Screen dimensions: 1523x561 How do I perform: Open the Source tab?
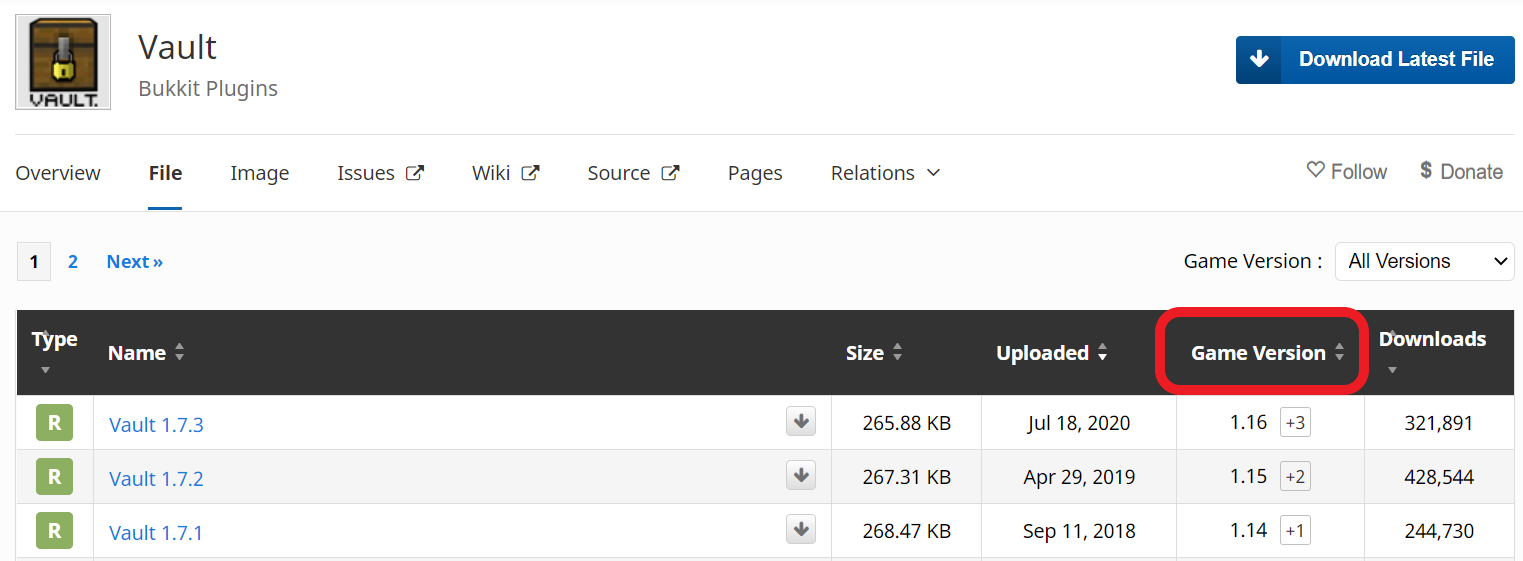click(619, 173)
